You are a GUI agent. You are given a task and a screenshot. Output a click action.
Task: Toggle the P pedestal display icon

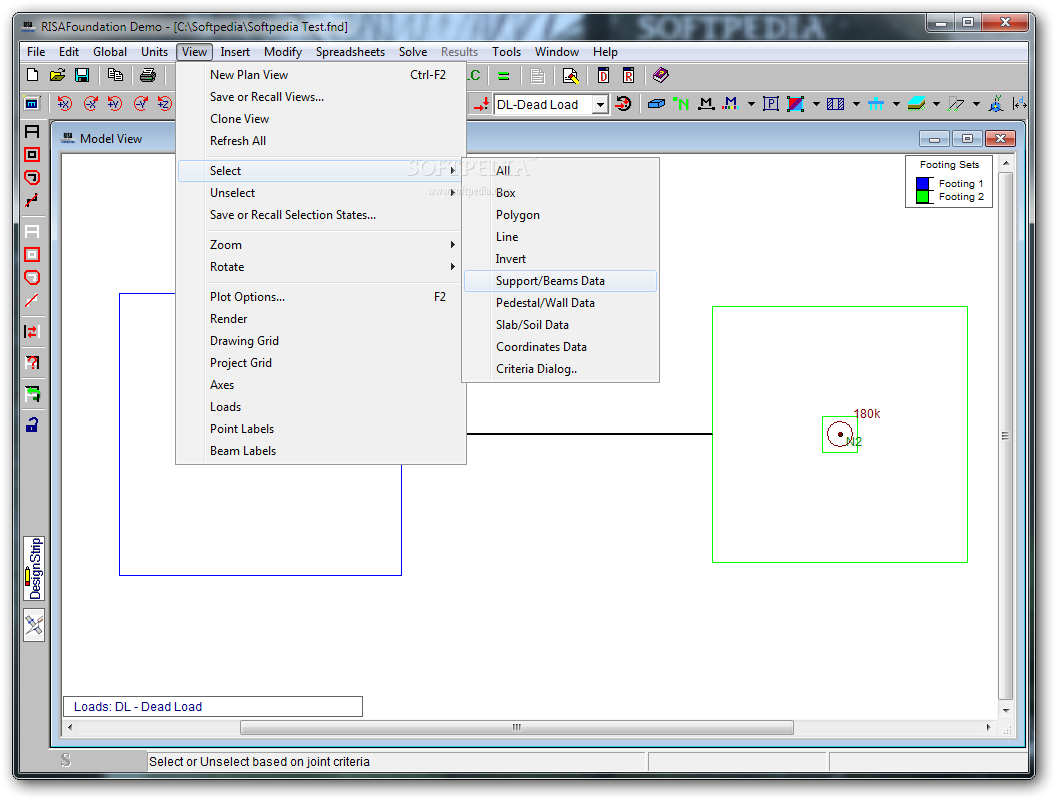[770, 104]
